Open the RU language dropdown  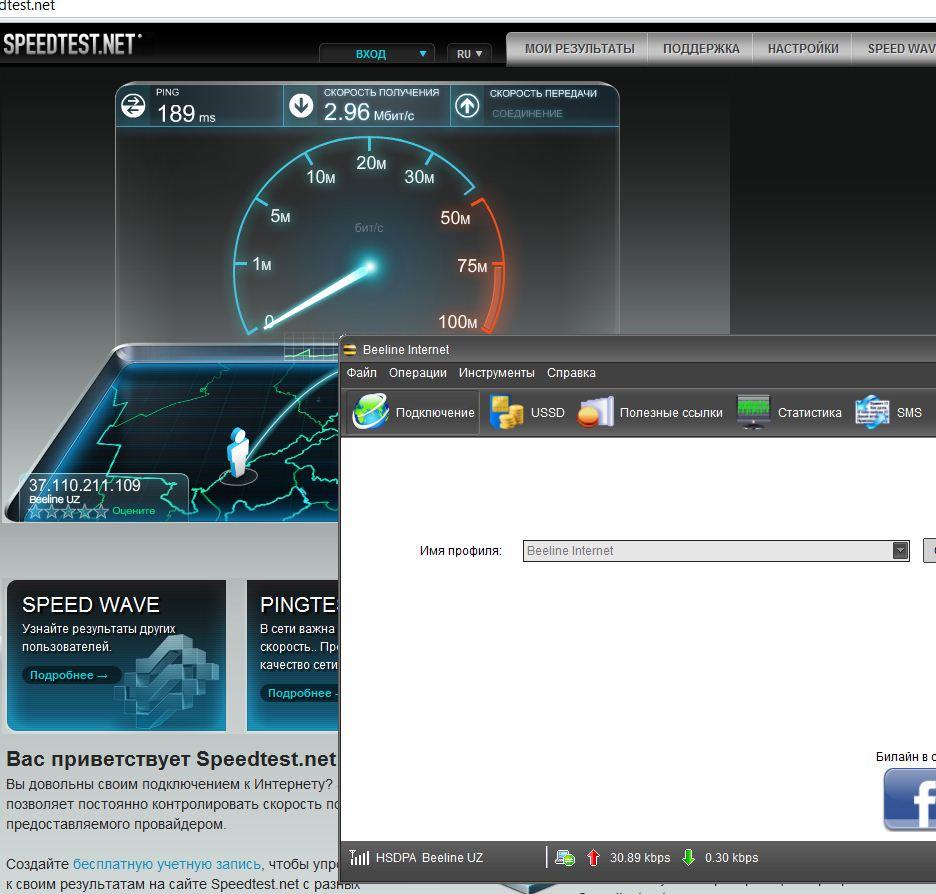click(x=469, y=54)
